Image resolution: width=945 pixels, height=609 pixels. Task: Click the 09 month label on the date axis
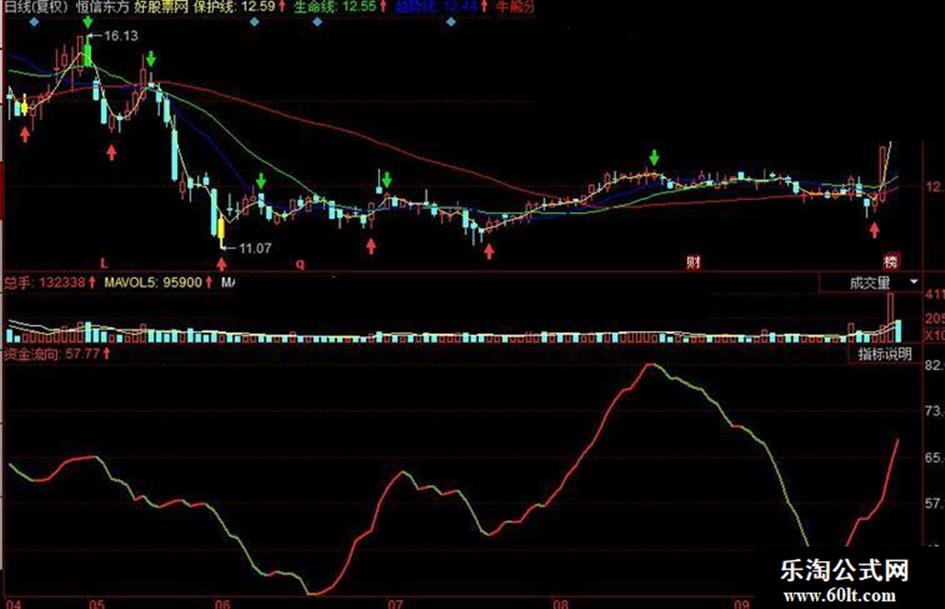[742, 604]
